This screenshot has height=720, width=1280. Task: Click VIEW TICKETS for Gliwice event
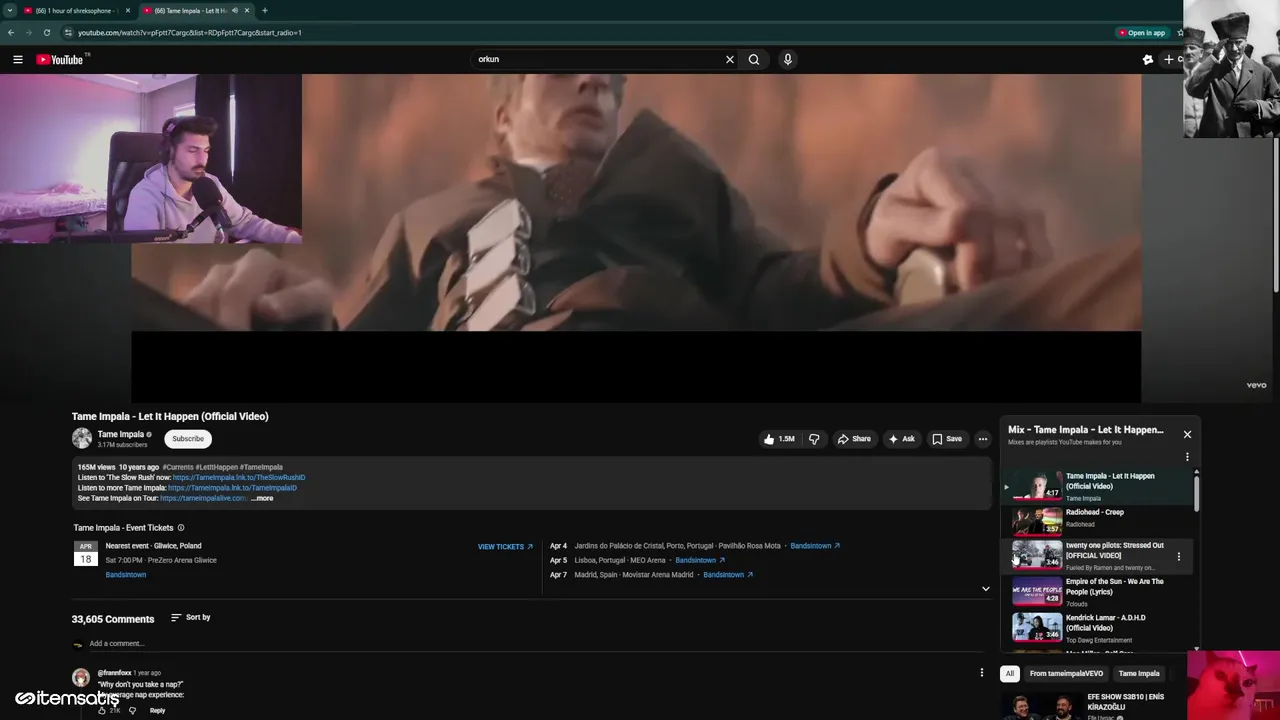click(506, 547)
